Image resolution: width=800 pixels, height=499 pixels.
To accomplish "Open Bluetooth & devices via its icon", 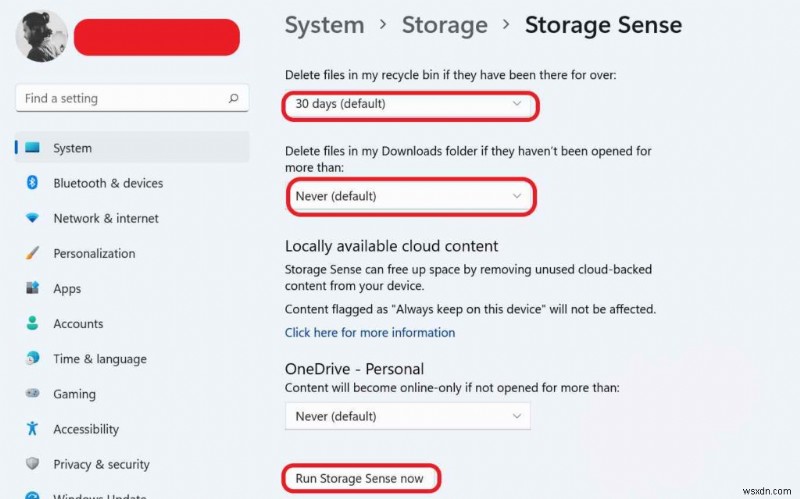I will click(33, 183).
